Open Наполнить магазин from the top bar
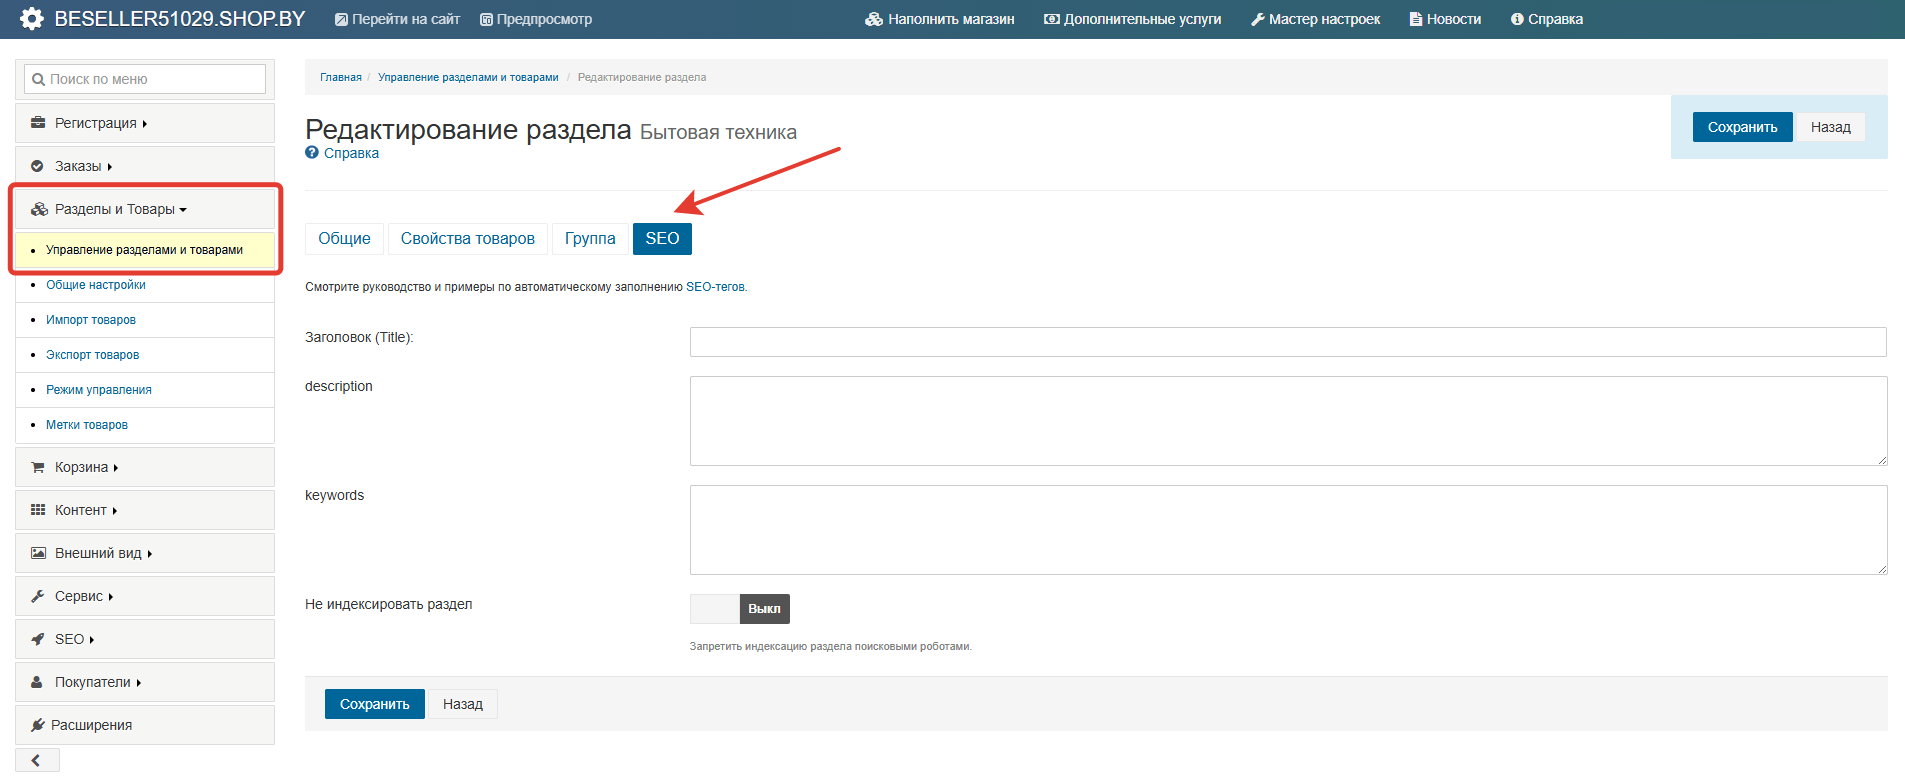 [x=940, y=19]
